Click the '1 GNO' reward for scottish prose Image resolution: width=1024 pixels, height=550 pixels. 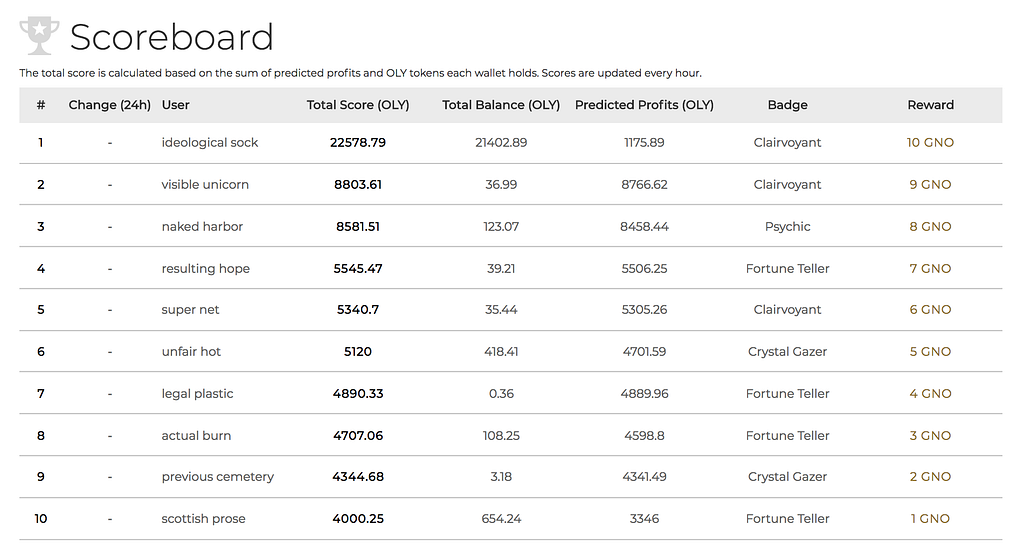coord(930,519)
